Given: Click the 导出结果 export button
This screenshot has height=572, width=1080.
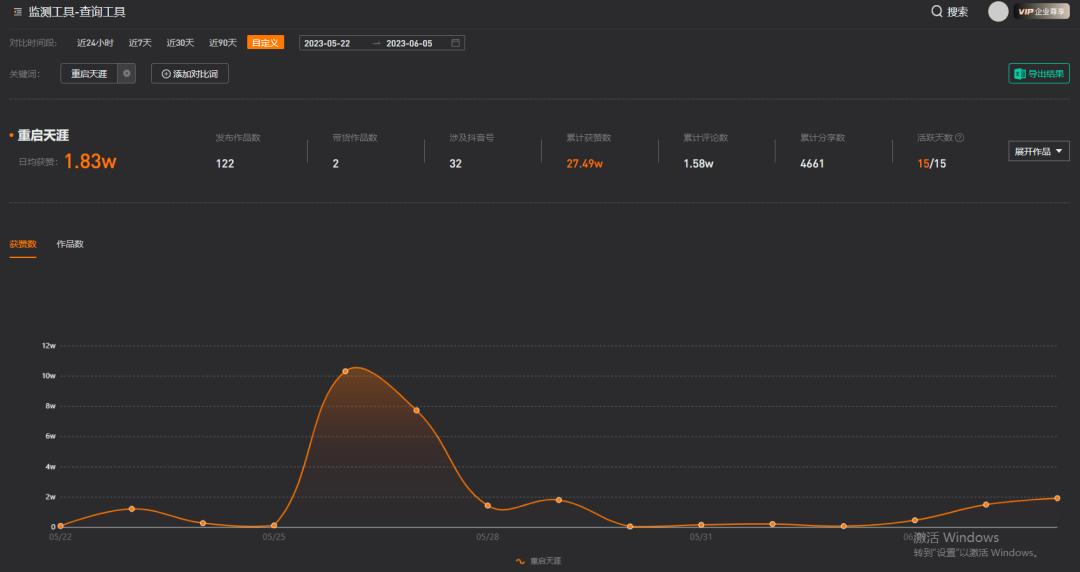Looking at the screenshot, I should [x=1039, y=74].
